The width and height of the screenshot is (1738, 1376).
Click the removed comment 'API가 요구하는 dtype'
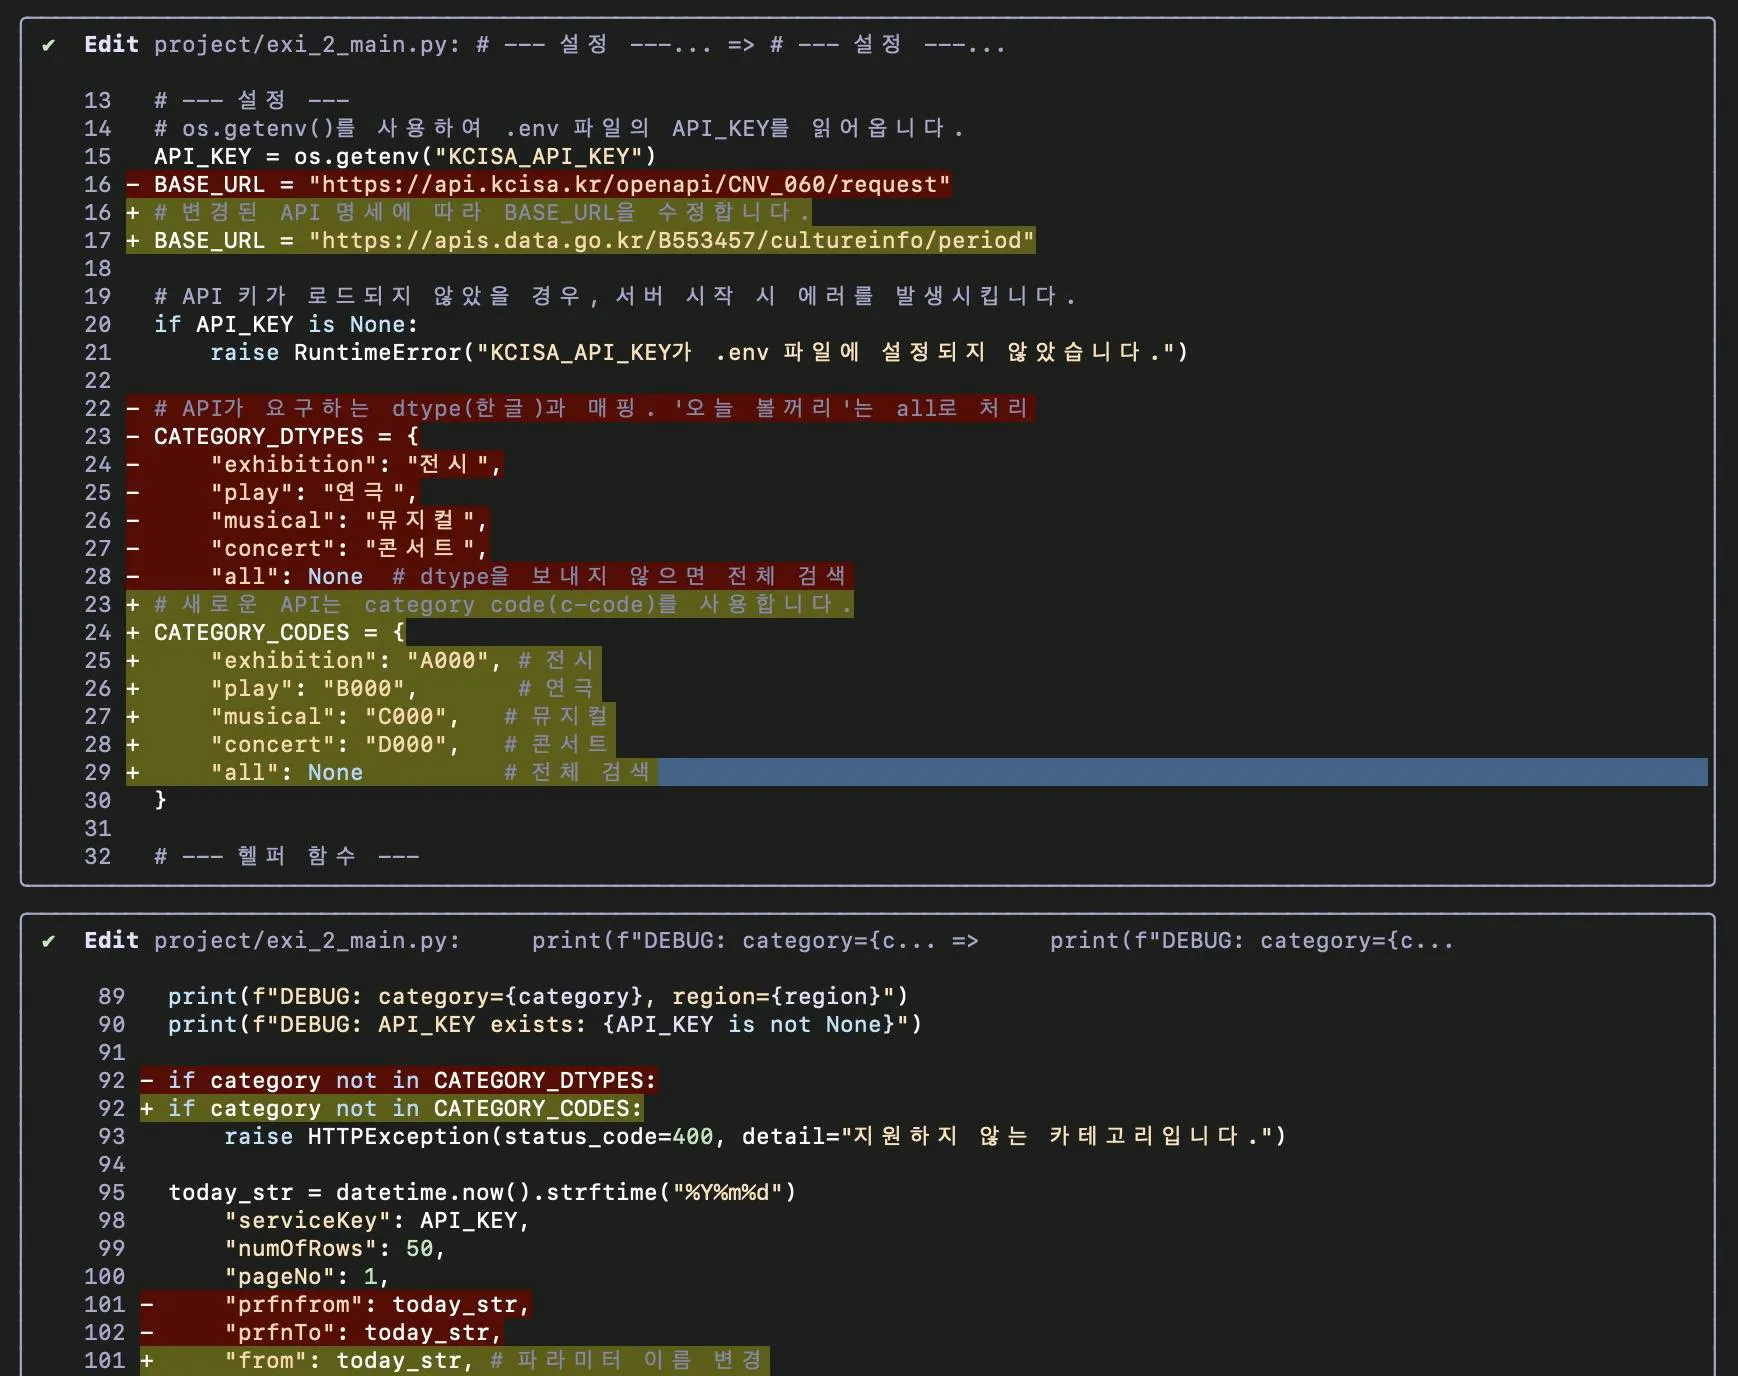point(580,409)
